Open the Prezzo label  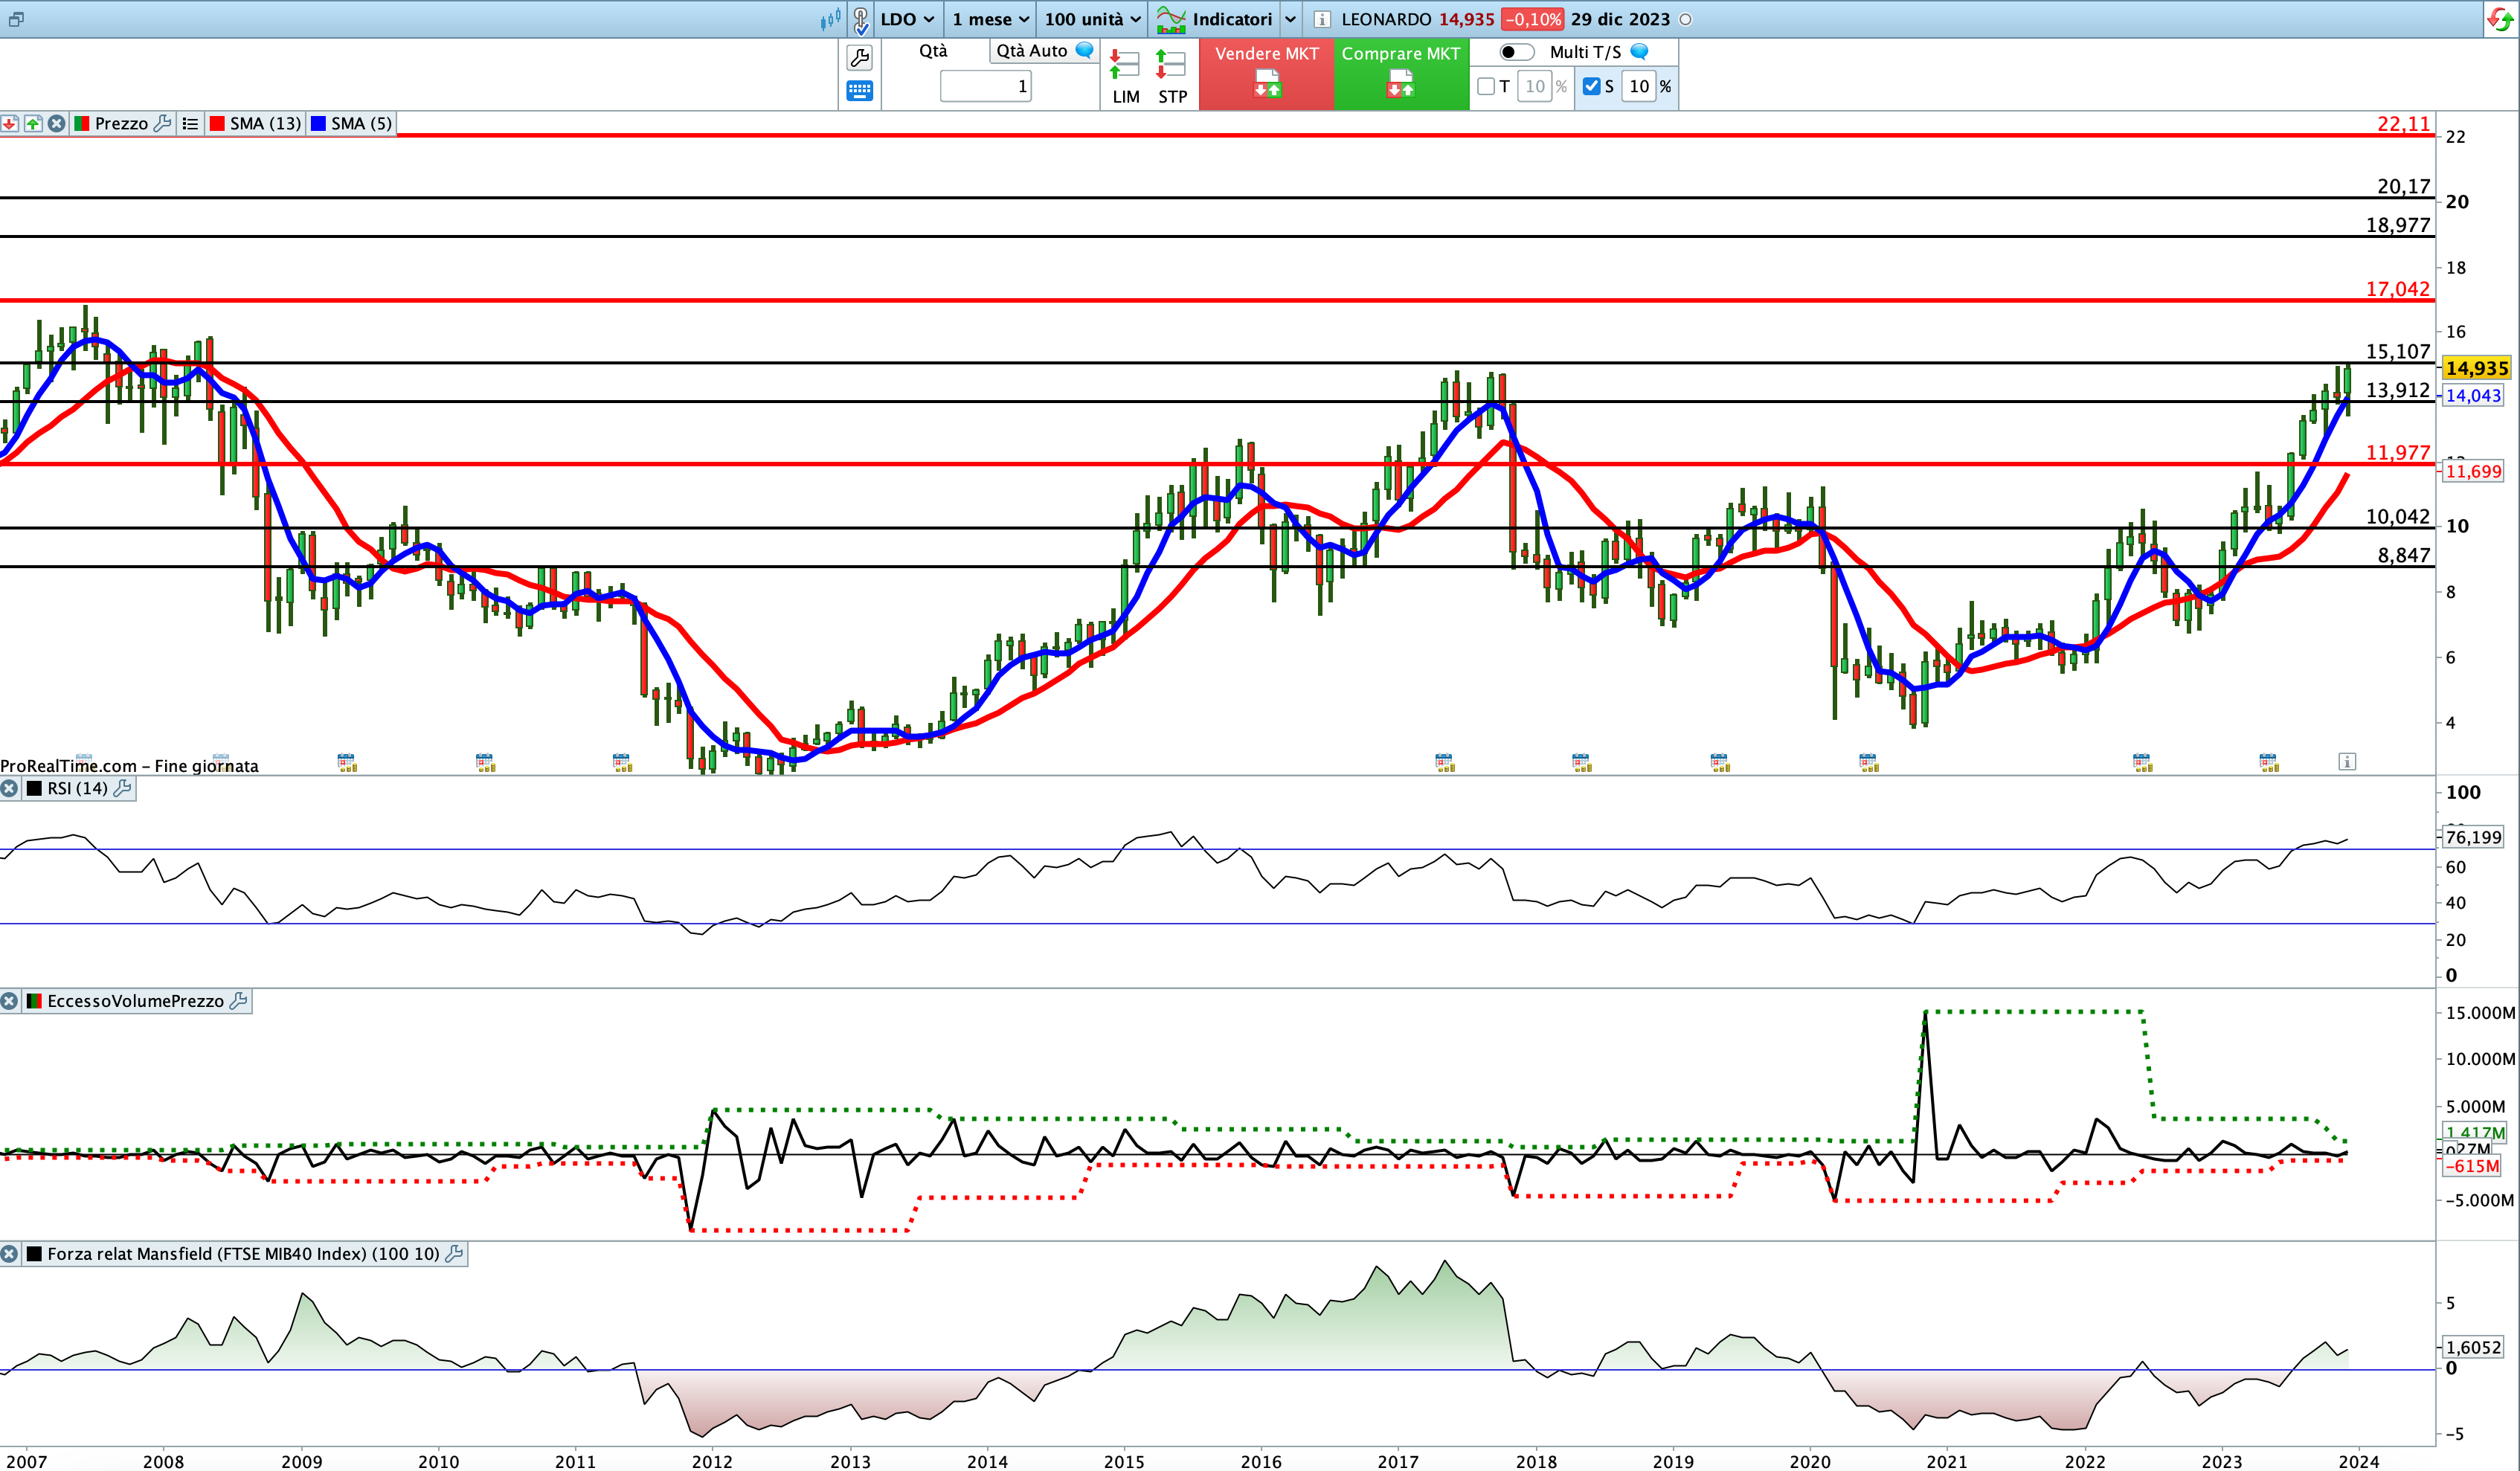pos(121,124)
